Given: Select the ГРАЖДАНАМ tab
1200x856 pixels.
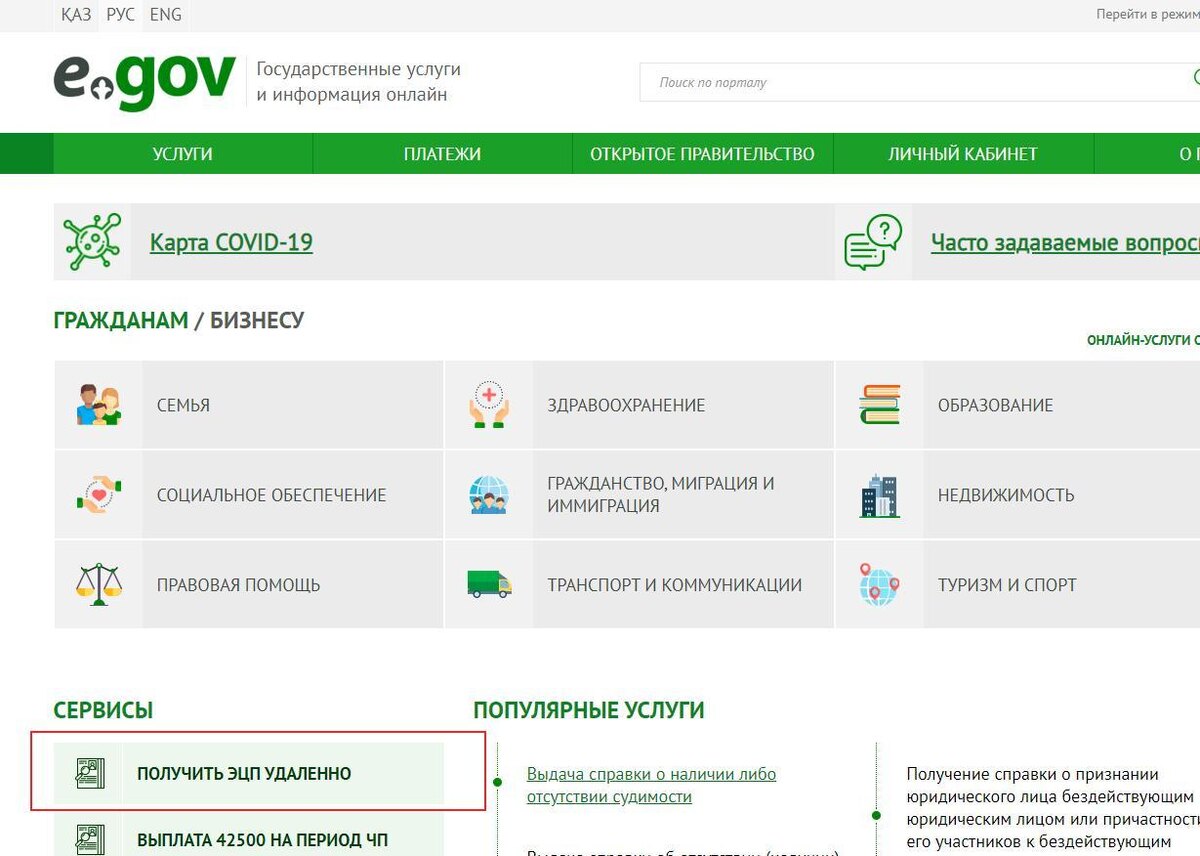Looking at the screenshot, I should [x=121, y=320].
